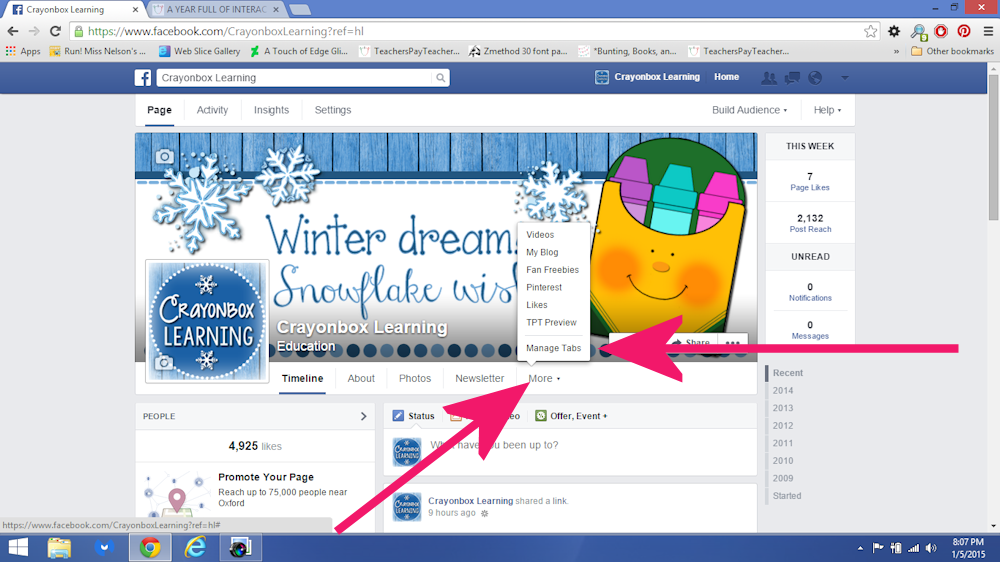Click the Facebook logo icon

point(143,78)
